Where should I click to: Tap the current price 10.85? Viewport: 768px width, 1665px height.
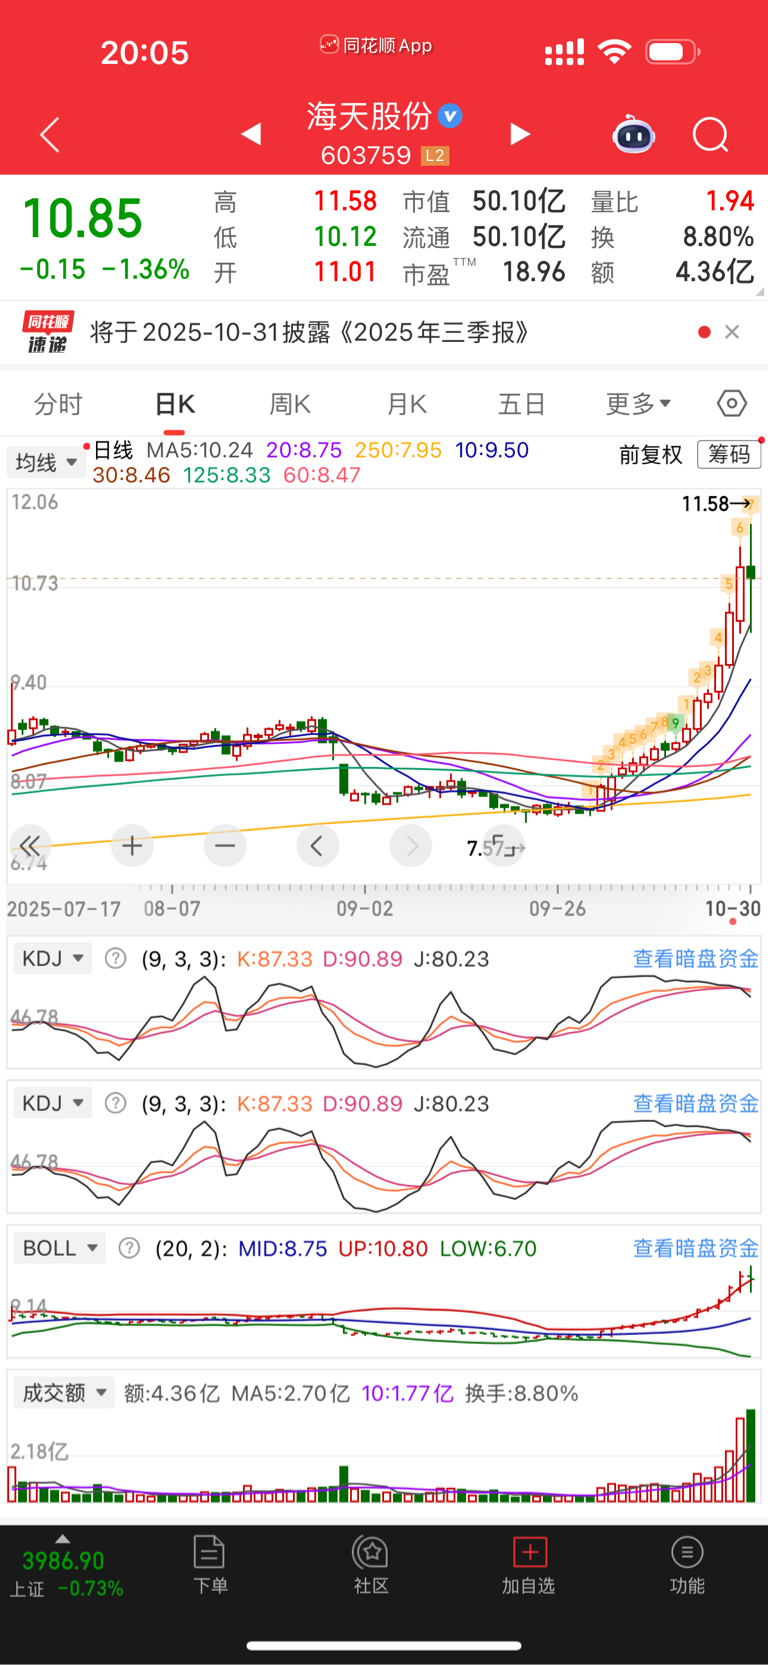click(82, 219)
